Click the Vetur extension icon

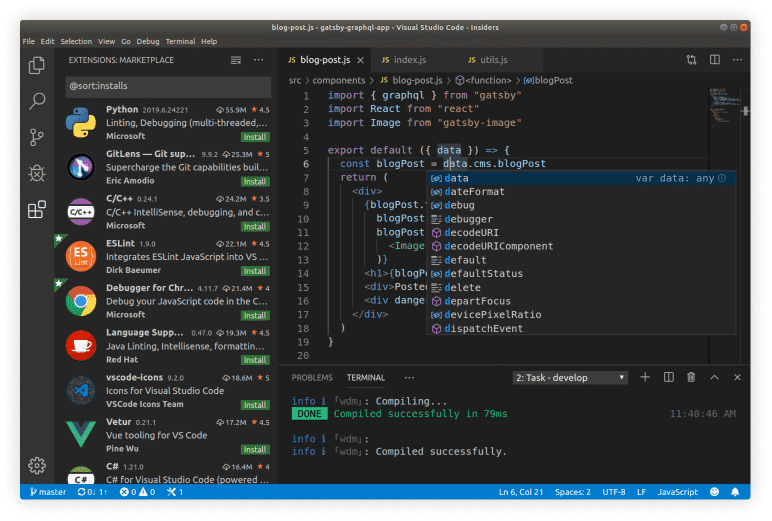pyautogui.click(x=81, y=435)
